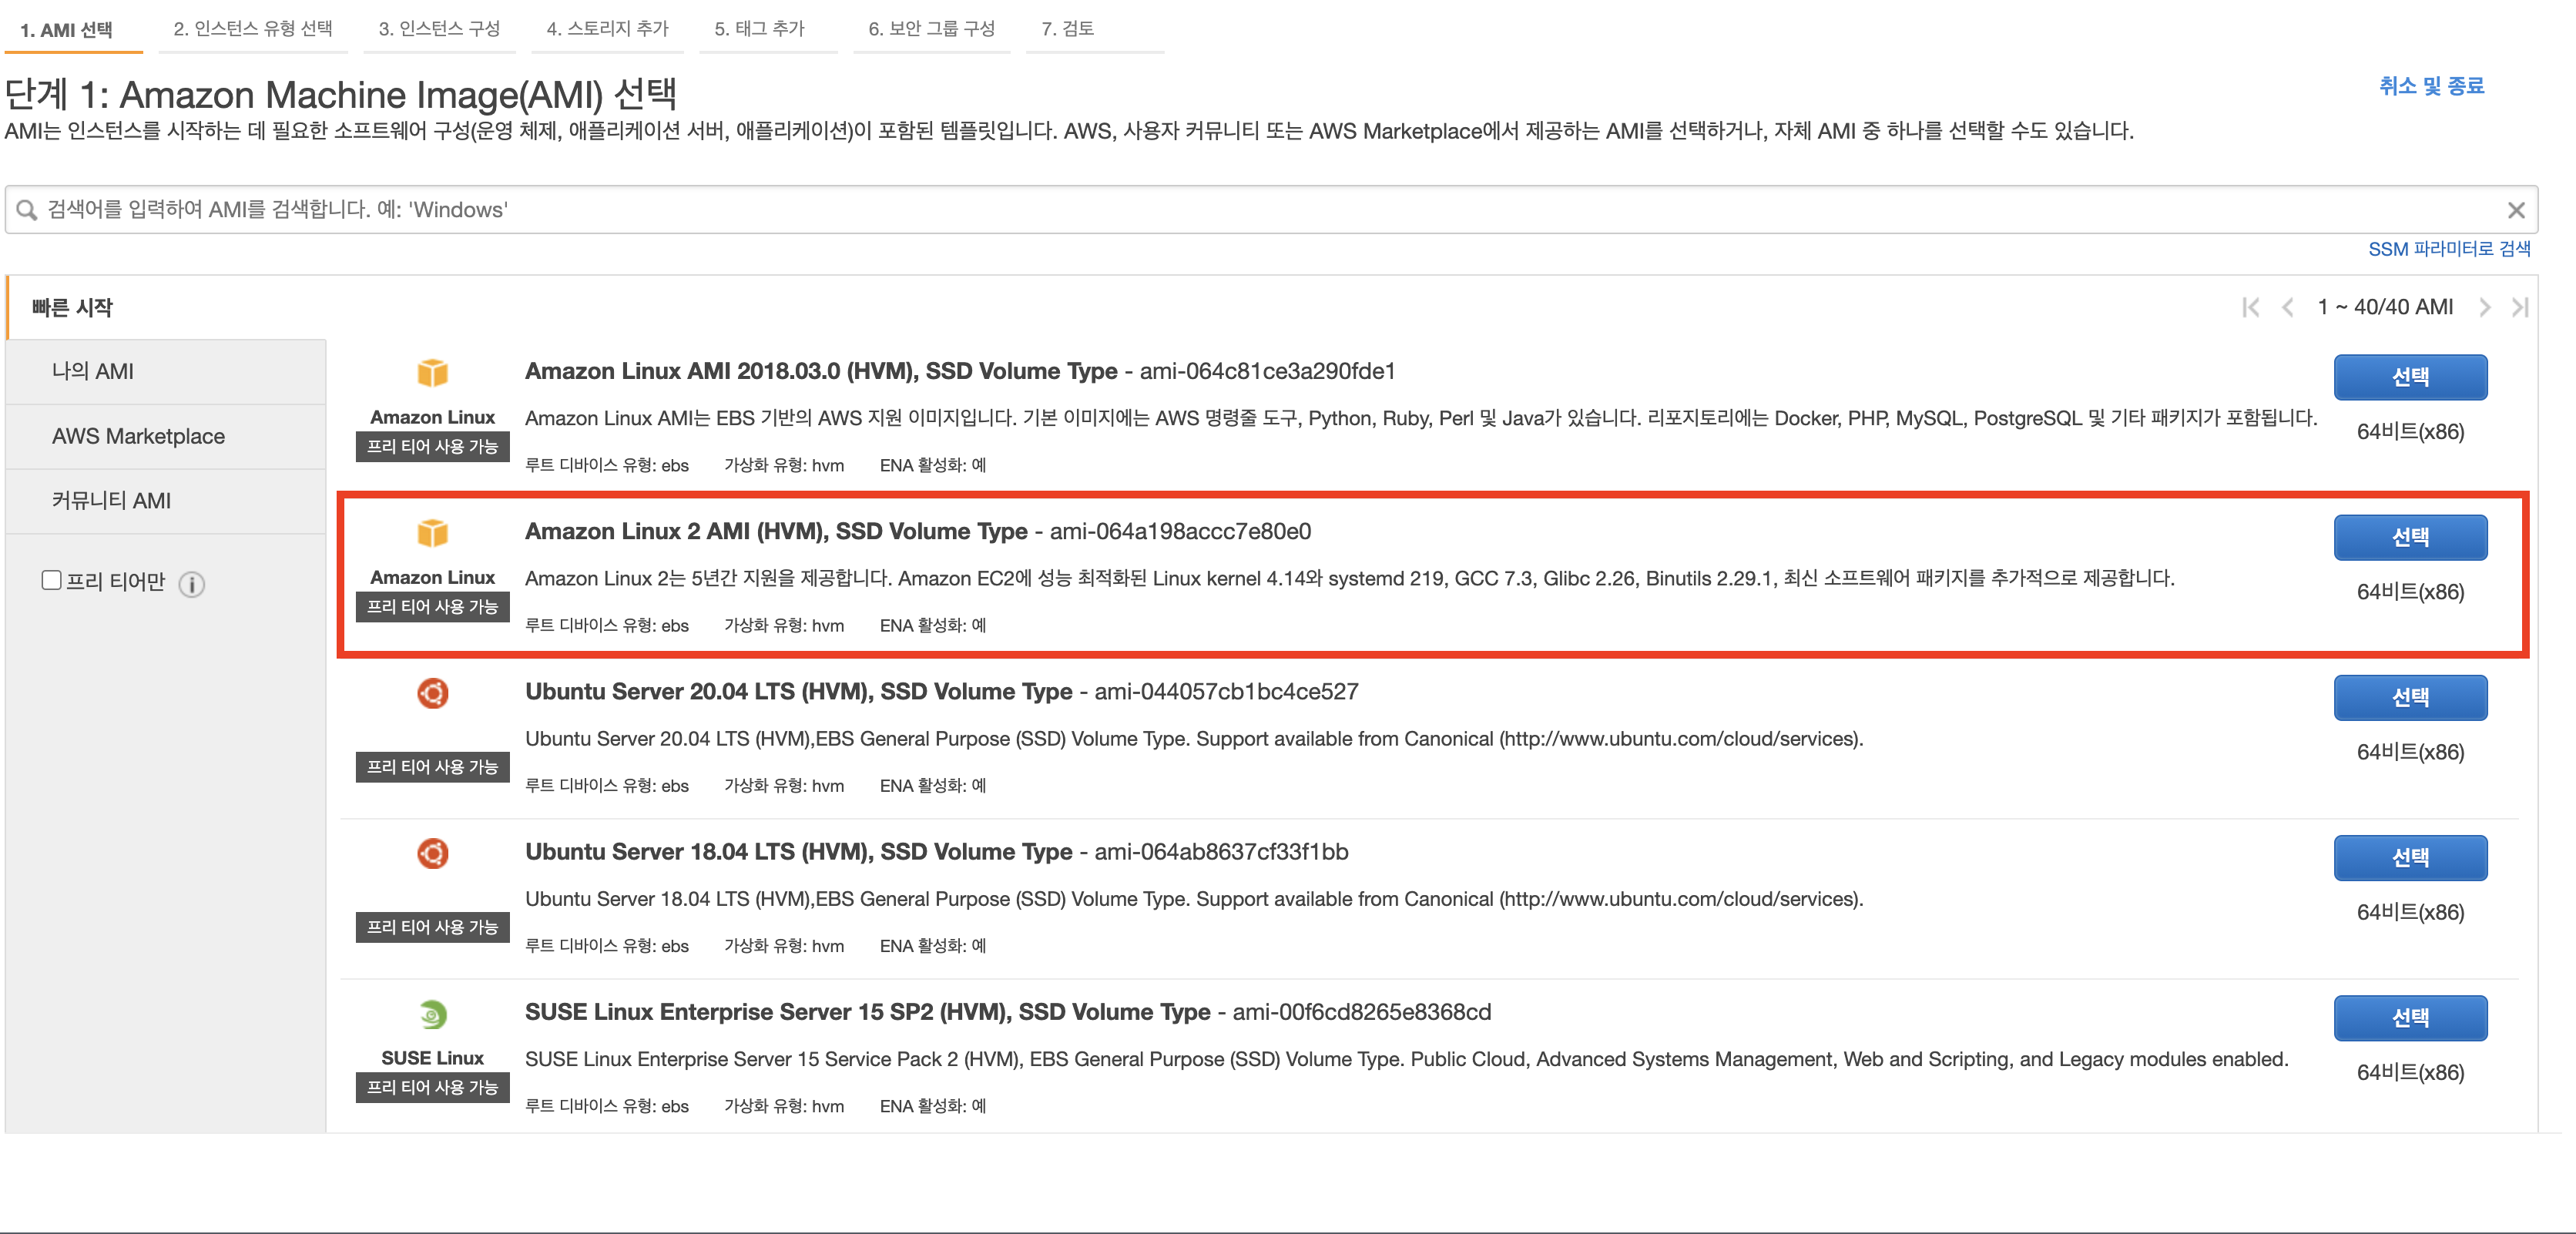Click the search magnifier icon

coord(27,209)
